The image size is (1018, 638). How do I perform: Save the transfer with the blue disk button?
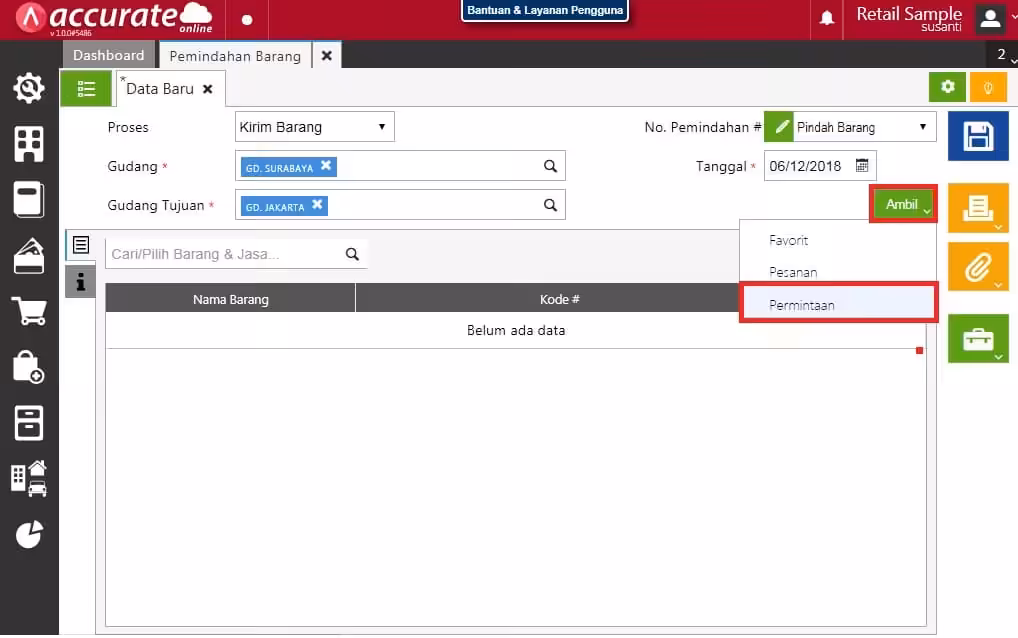pyautogui.click(x=978, y=136)
